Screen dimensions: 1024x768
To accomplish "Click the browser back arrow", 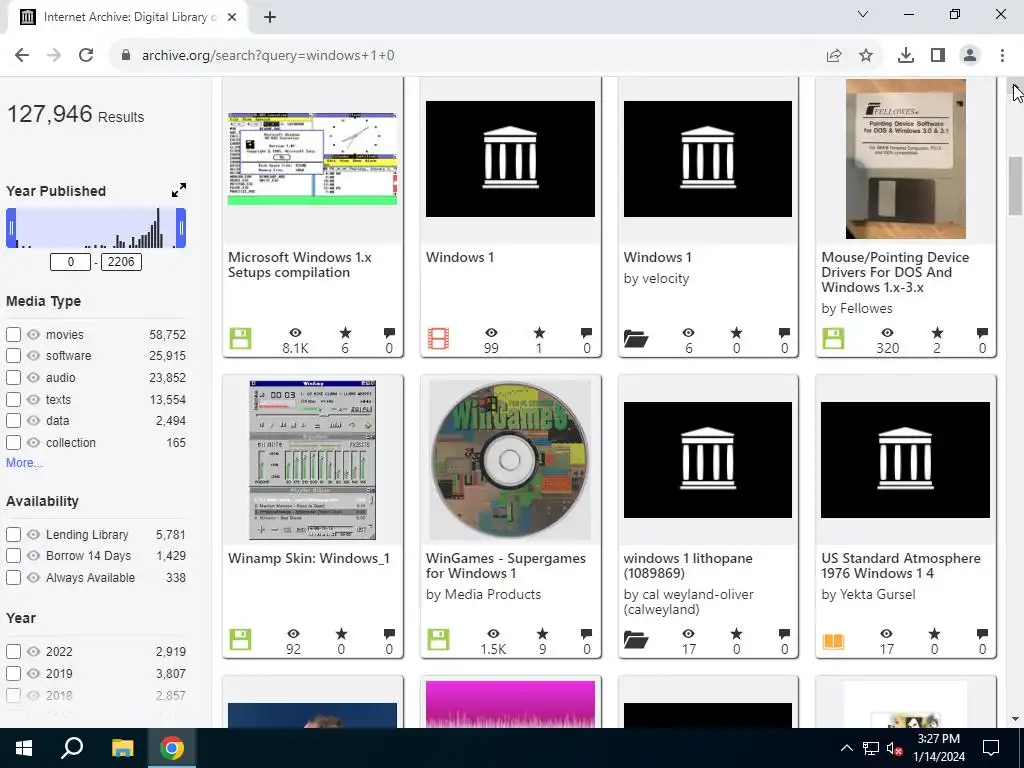I will tap(22, 56).
